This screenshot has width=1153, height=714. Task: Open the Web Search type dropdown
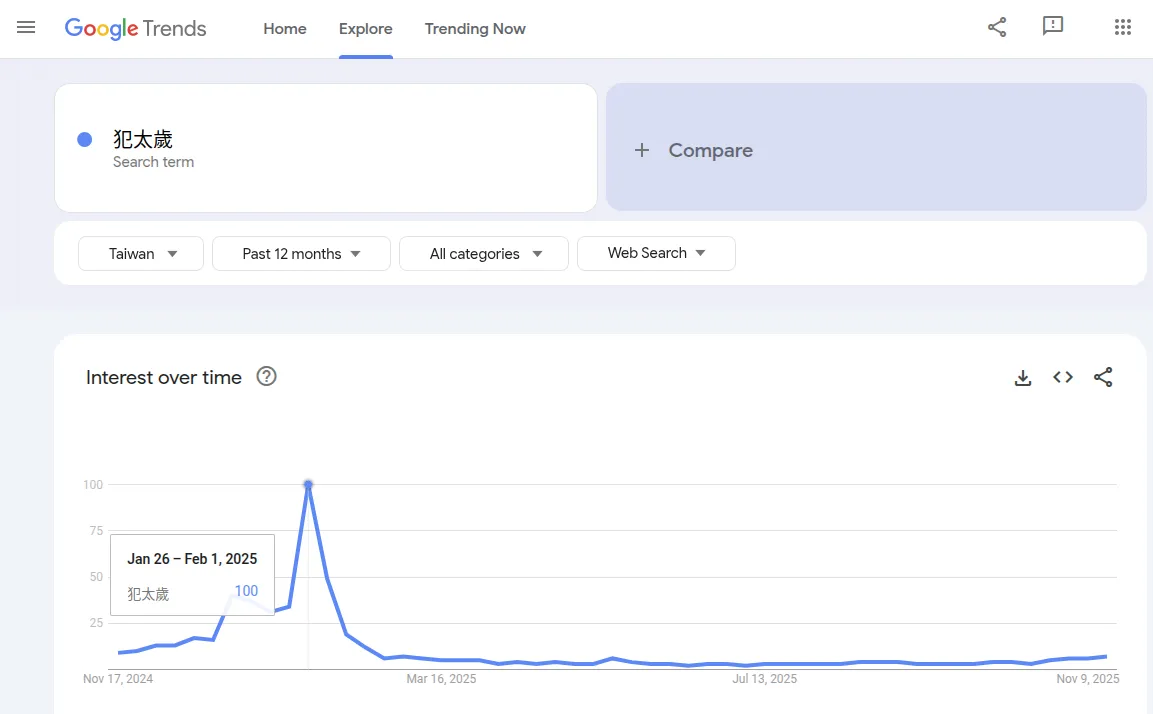pos(656,254)
